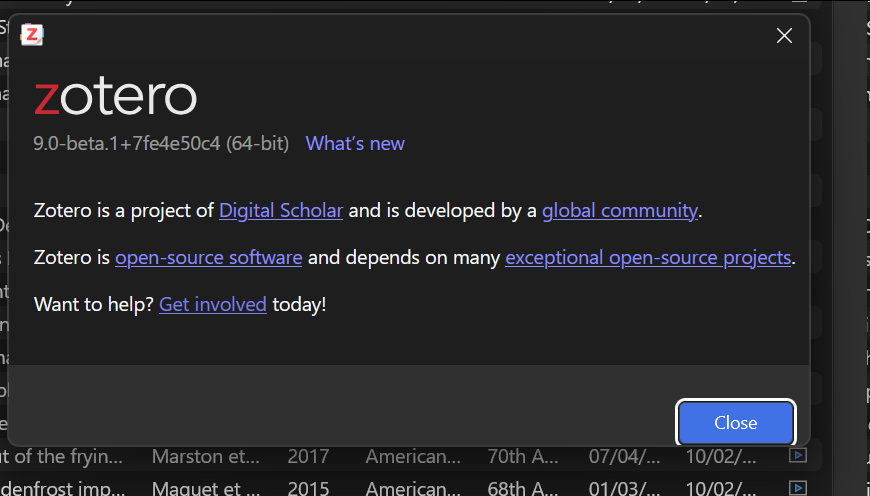This screenshot has height=496, width=870.
Task: Click attachment icon in the Marston et... row
Action: tap(798, 455)
